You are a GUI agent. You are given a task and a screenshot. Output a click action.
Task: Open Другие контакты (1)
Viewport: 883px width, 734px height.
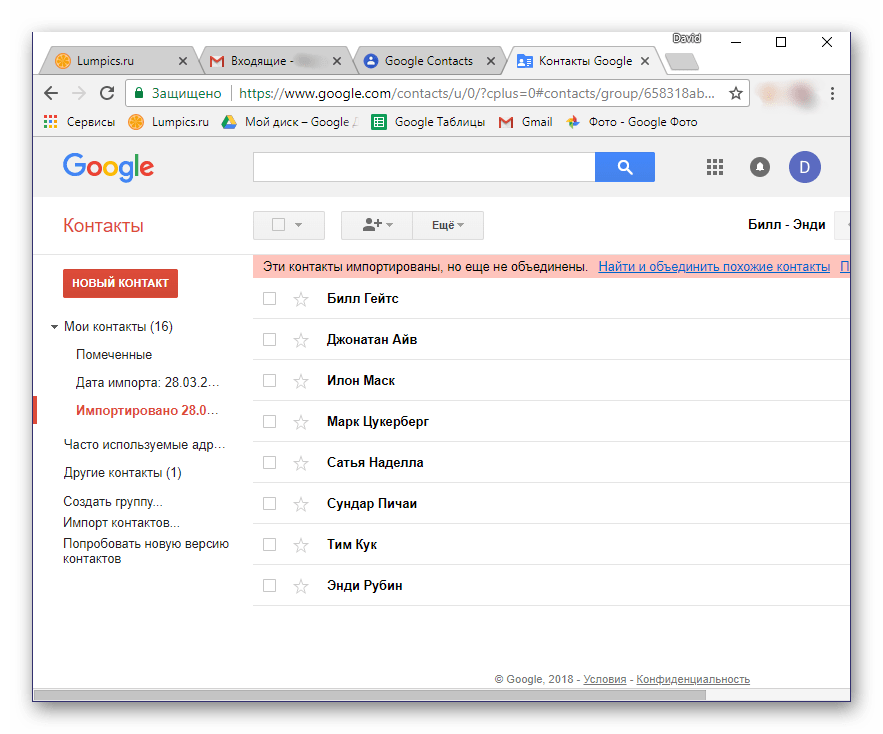point(122,473)
